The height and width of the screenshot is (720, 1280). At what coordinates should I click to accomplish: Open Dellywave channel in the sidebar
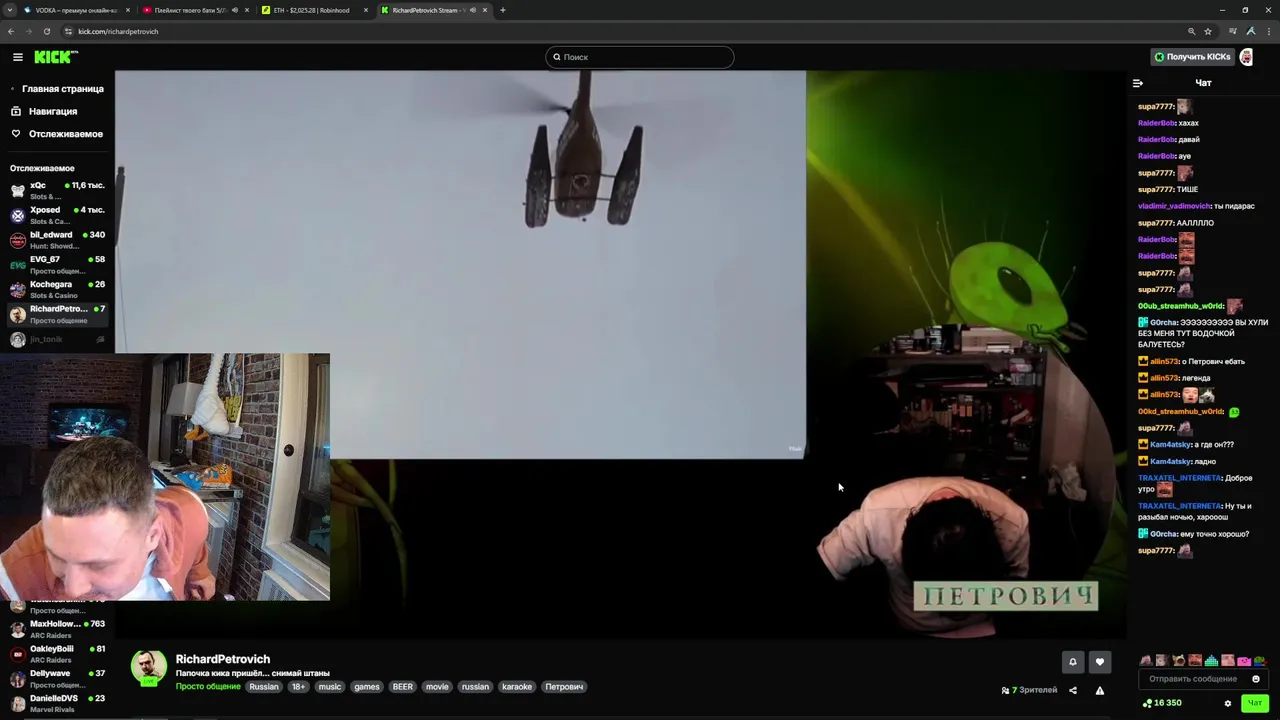click(57, 679)
